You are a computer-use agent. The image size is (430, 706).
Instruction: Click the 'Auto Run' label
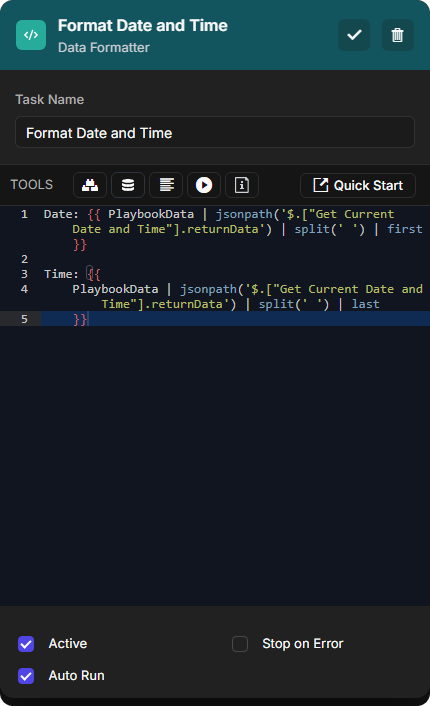pyautogui.click(x=77, y=676)
